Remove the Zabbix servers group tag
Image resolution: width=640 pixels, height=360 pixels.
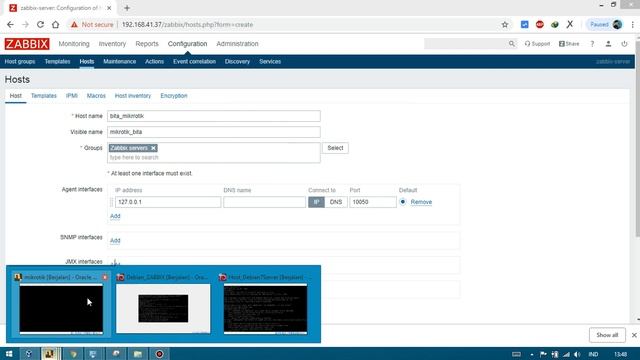pyautogui.click(x=153, y=148)
